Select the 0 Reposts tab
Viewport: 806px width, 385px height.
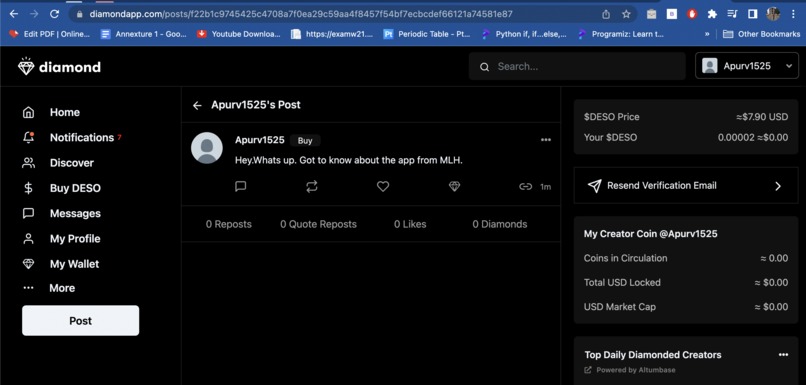click(x=229, y=224)
